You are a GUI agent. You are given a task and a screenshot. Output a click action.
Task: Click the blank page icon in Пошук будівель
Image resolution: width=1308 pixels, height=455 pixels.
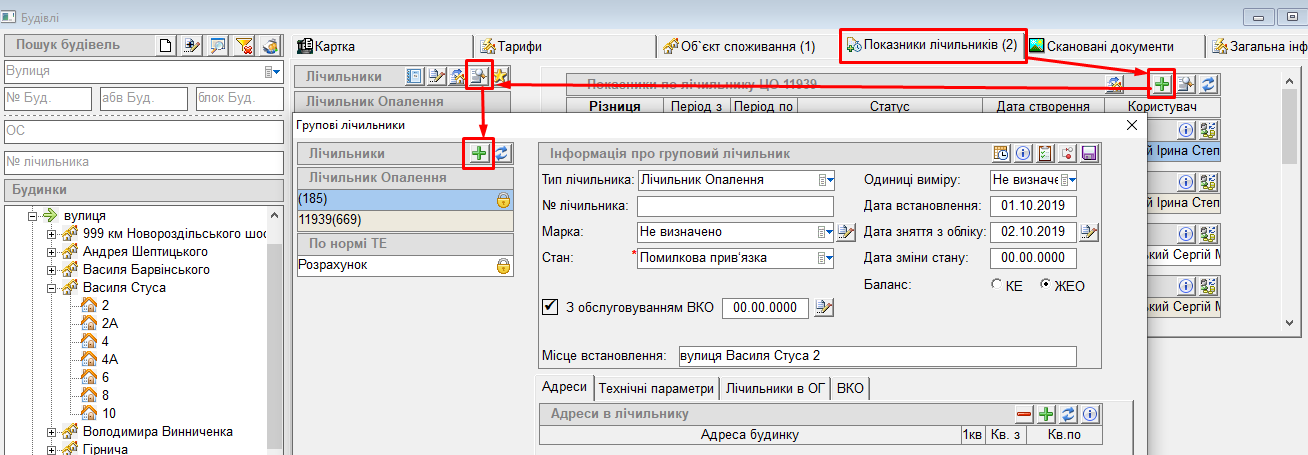[166, 46]
